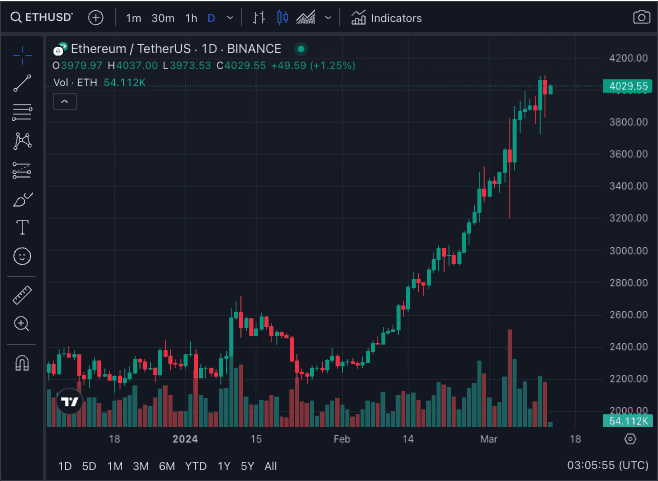658x481 pixels.
Task: Click the 2400.00 price axis label
Action: [x=628, y=346]
